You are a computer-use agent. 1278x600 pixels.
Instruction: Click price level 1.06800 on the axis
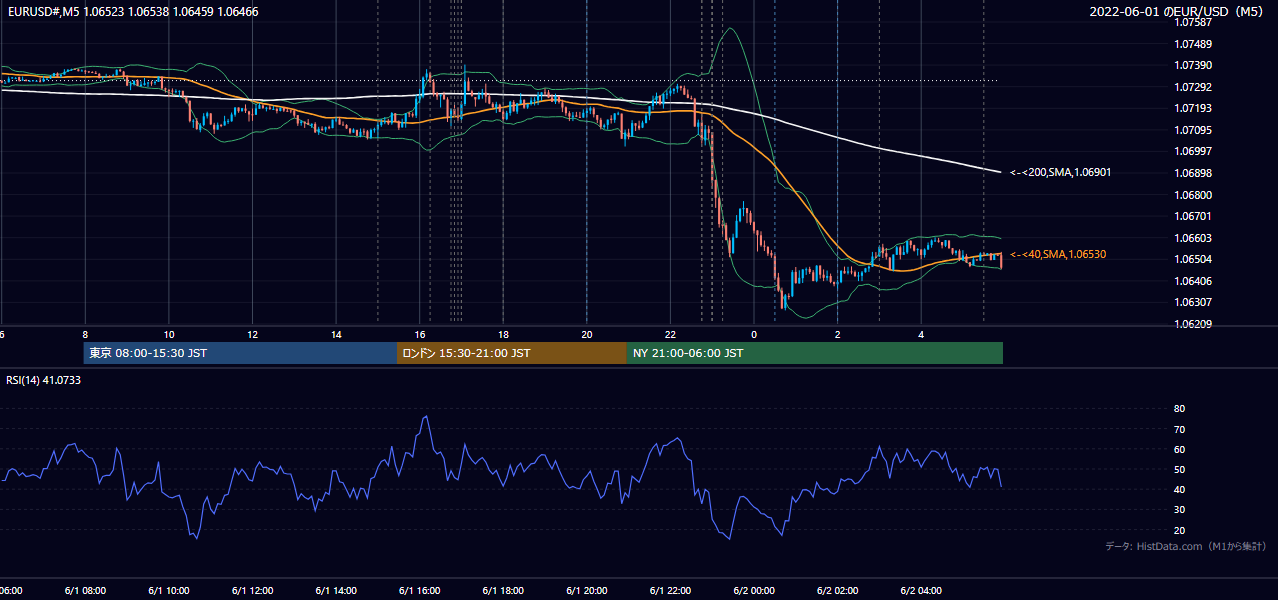click(x=1193, y=195)
